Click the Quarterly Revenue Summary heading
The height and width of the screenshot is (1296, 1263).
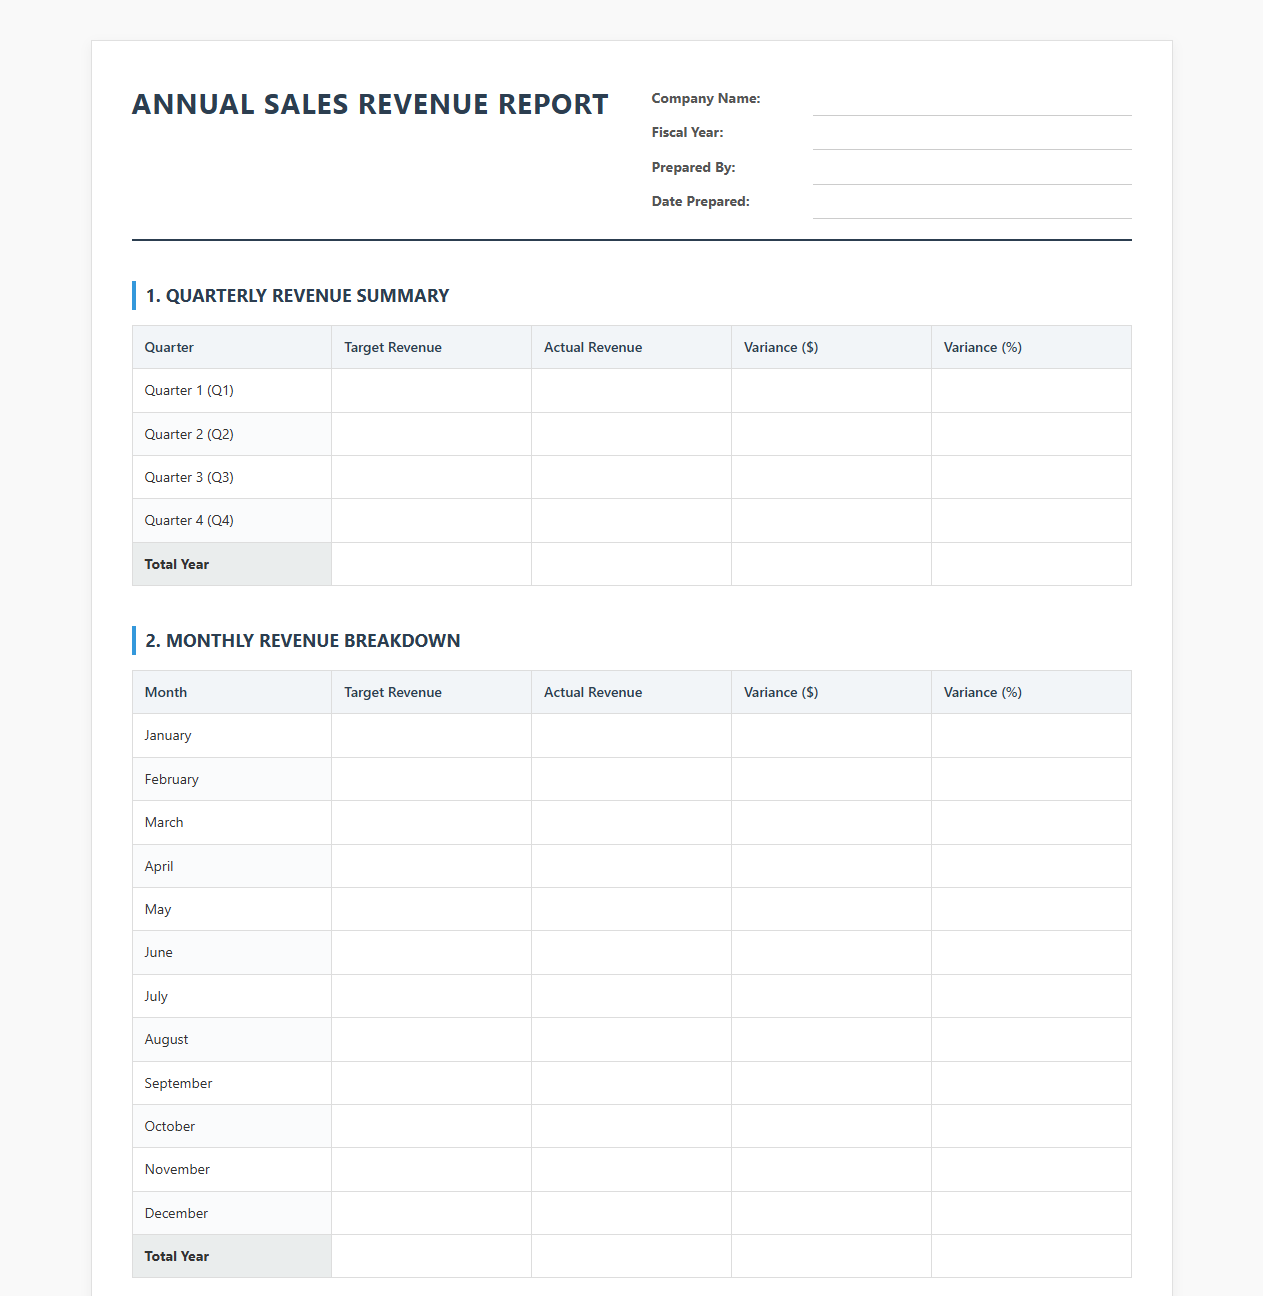[x=298, y=296]
